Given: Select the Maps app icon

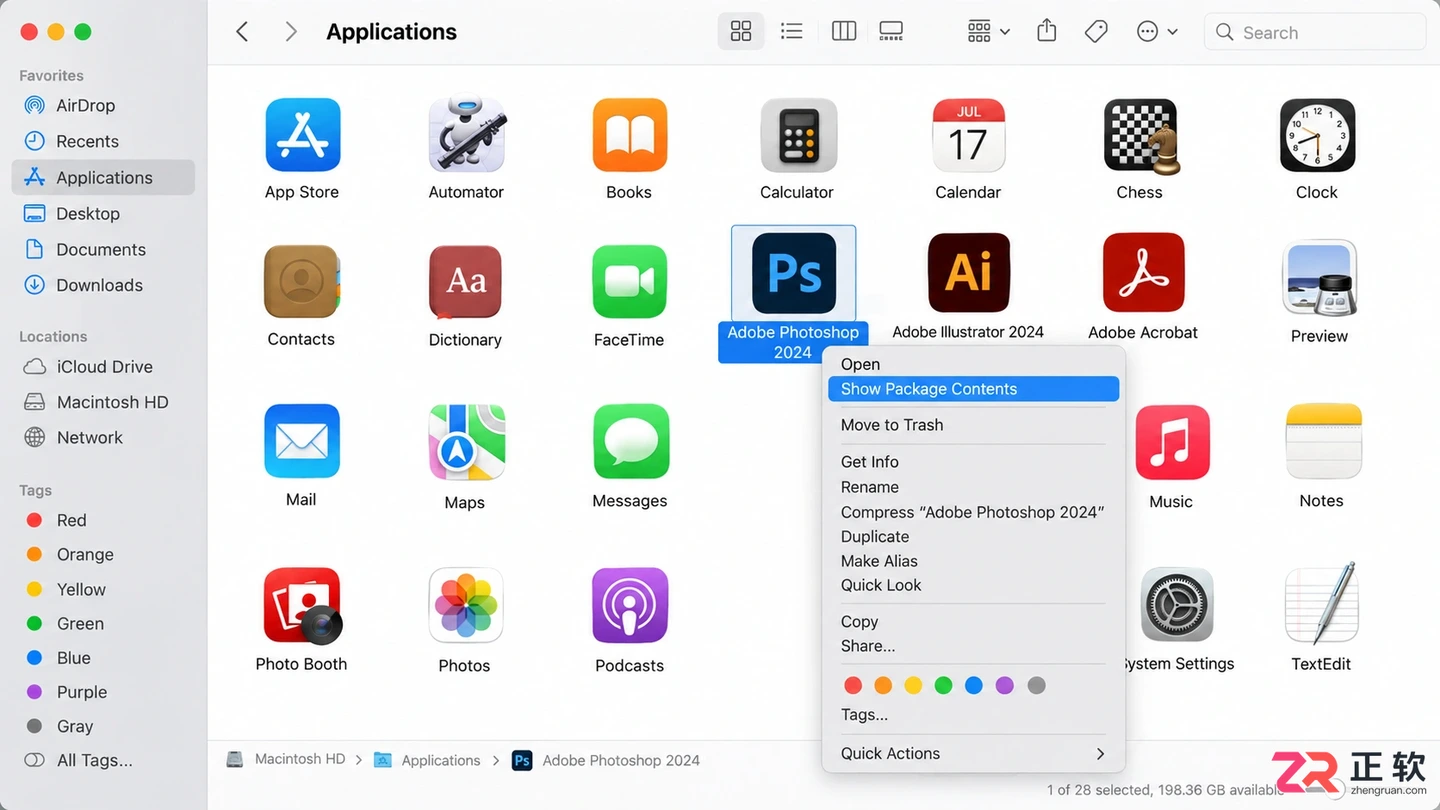Looking at the screenshot, I should coord(465,442).
